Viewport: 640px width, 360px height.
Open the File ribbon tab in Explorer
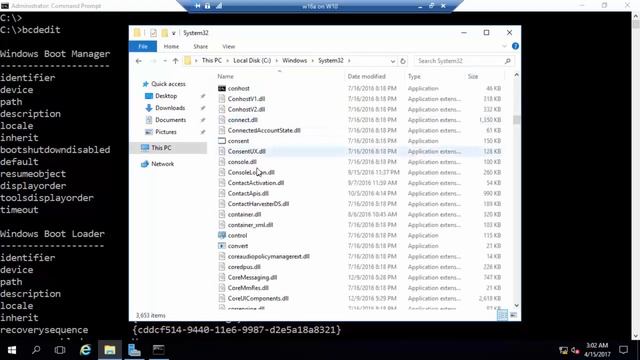tap(143, 47)
